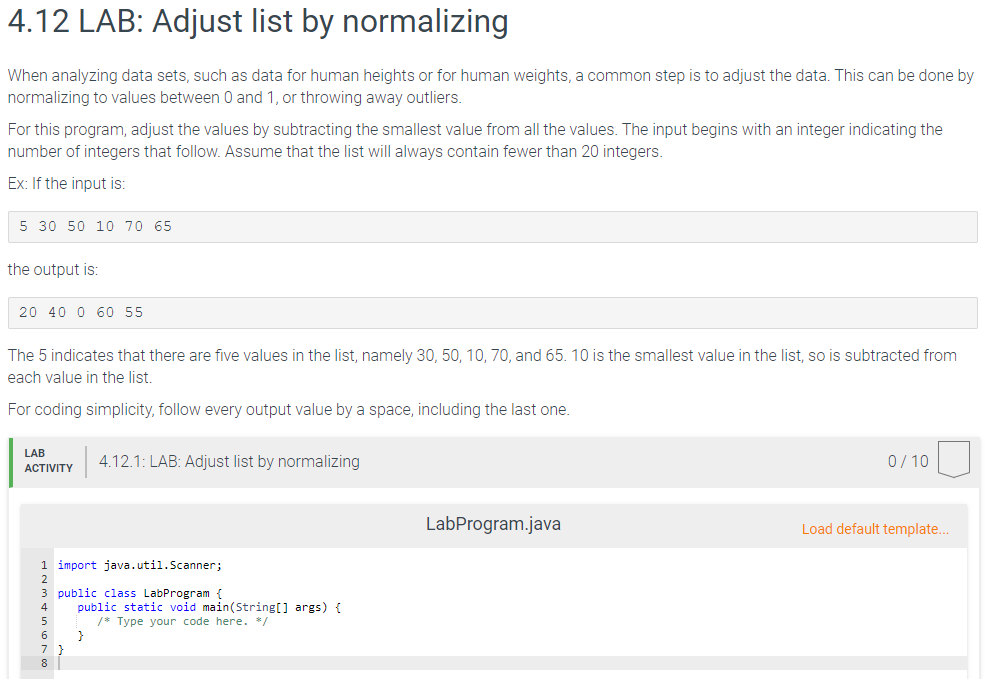Click line number 5 in the editor gutter
Viewport: 985px width, 679px height.
click(x=44, y=621)
